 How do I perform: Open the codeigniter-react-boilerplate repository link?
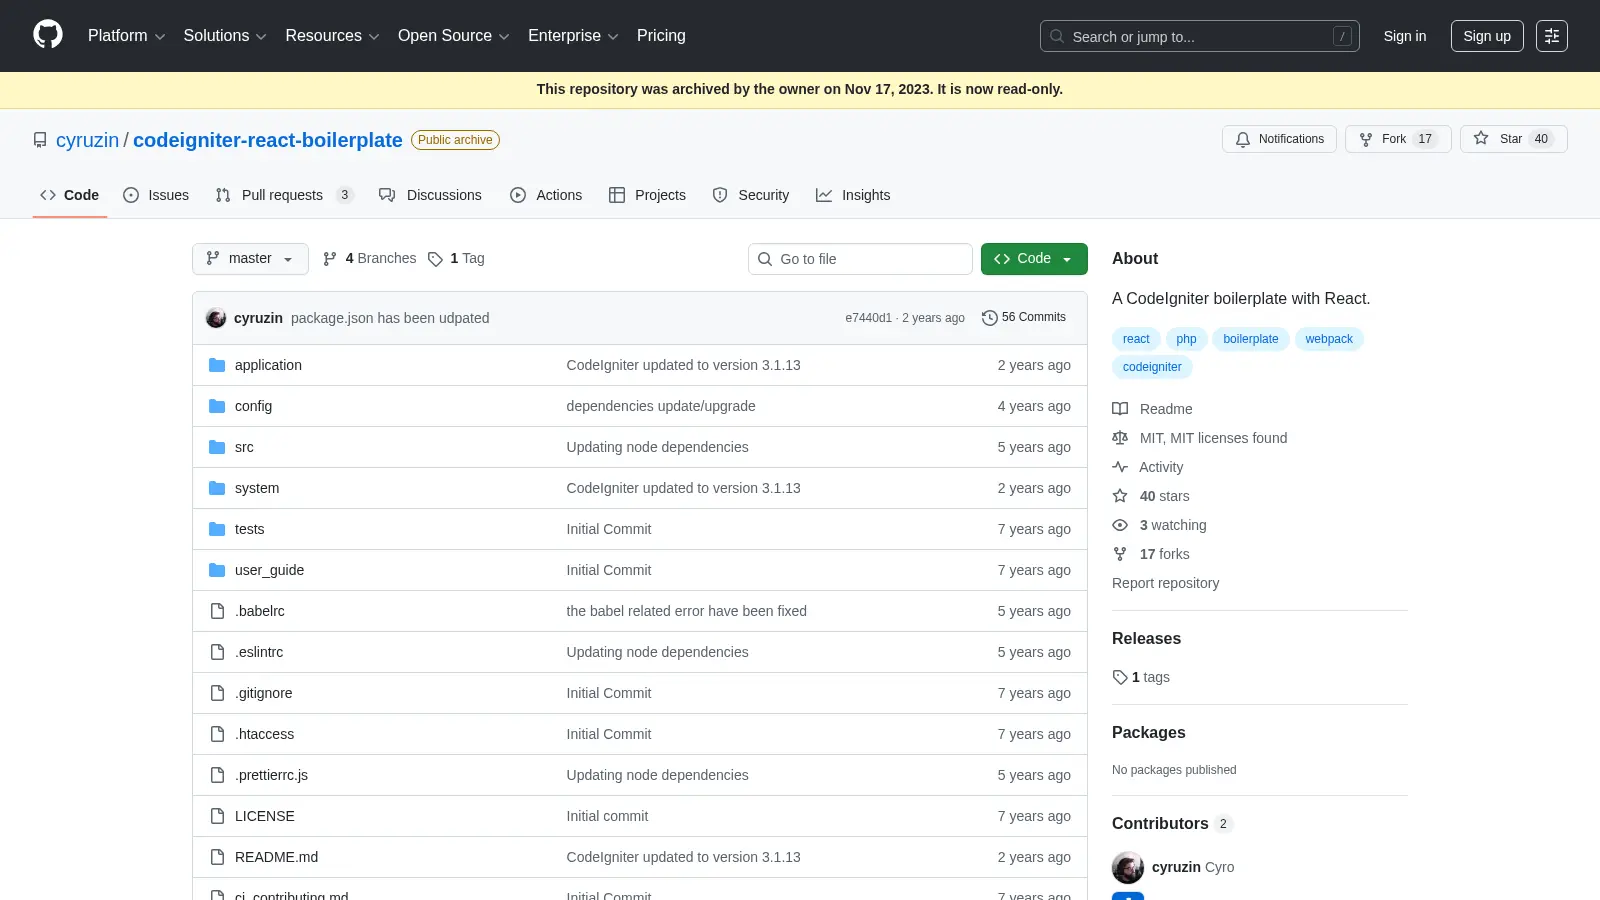pos(268,140)
